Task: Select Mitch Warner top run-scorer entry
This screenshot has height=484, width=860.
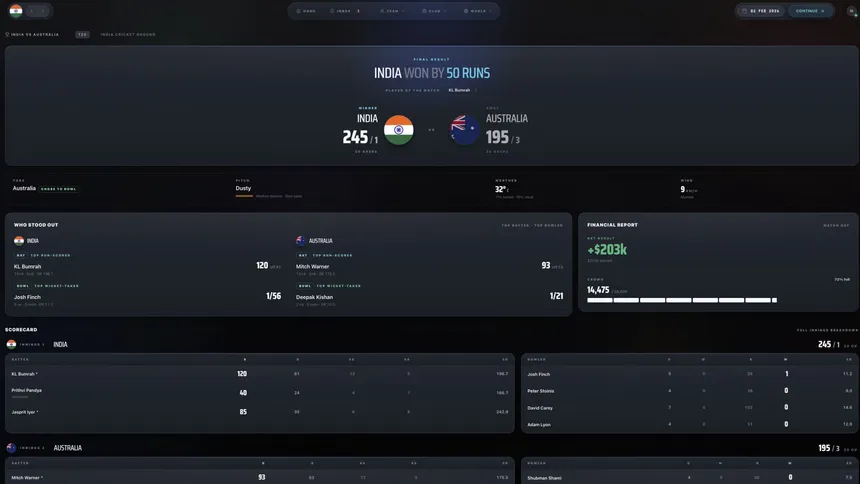Action: click(429, 266)
